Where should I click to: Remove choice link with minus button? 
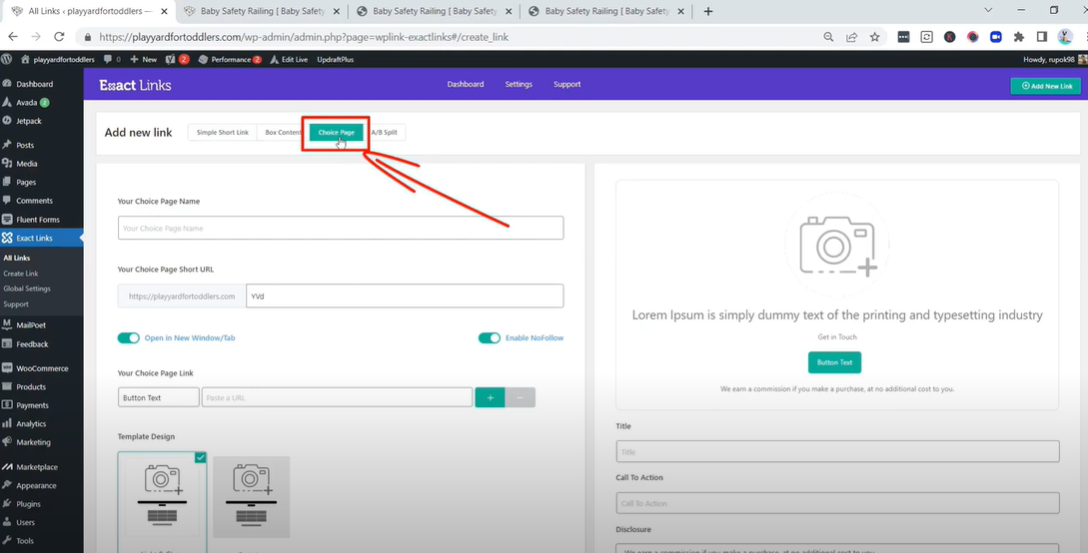520,398
